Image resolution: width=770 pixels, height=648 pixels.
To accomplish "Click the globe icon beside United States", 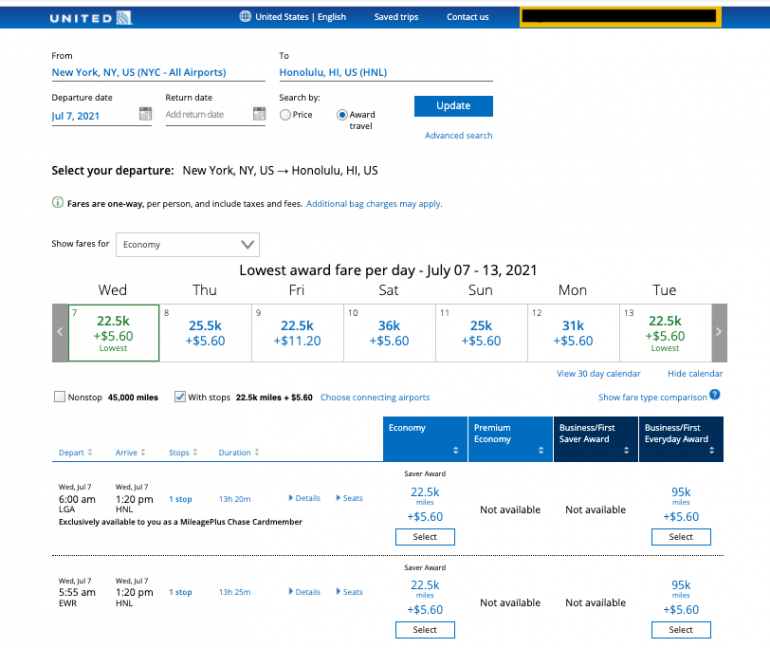I will (x=246, y=17).
